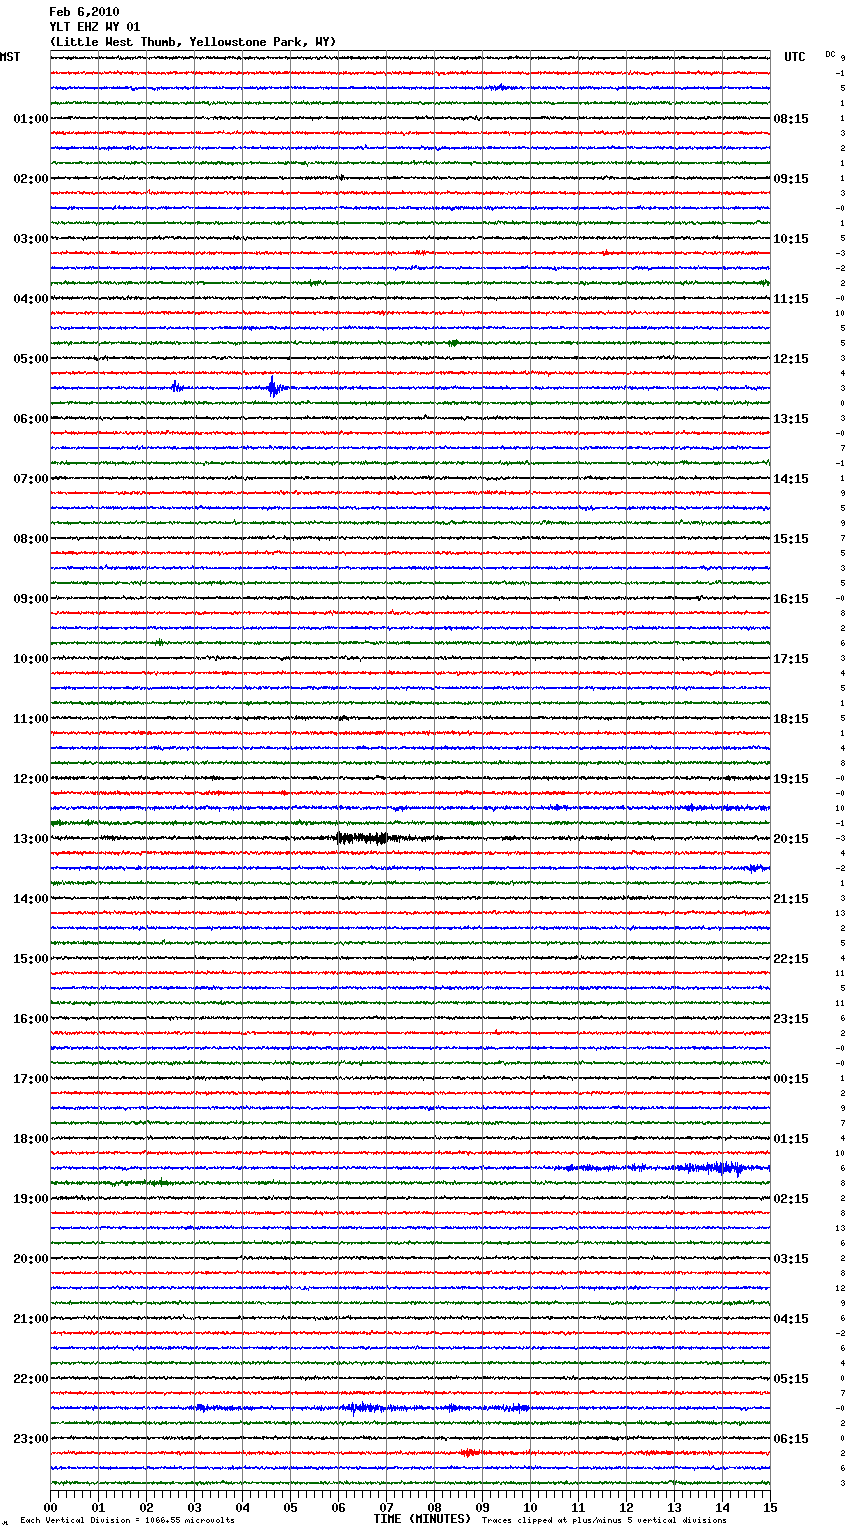
Task: Click the '23:00' MST hour label
Action: [x=31, y=1439]
